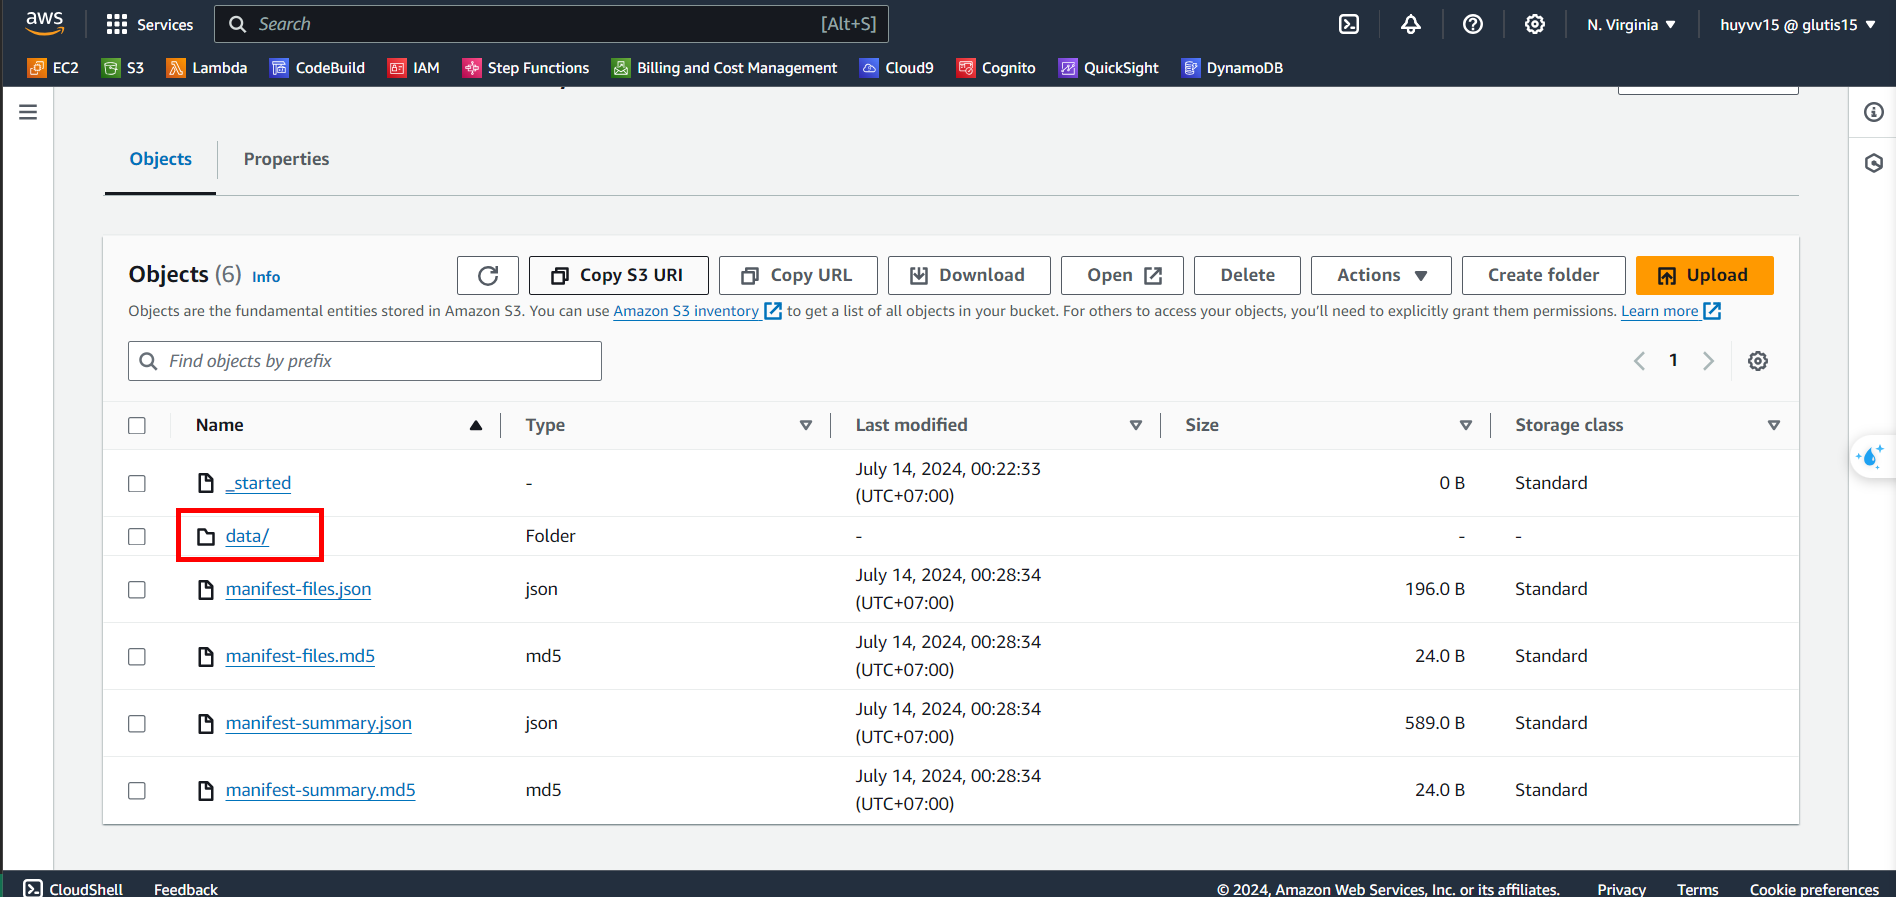
Task: Check the manifest-summary.json row
Action: click(x=137, y=724)
